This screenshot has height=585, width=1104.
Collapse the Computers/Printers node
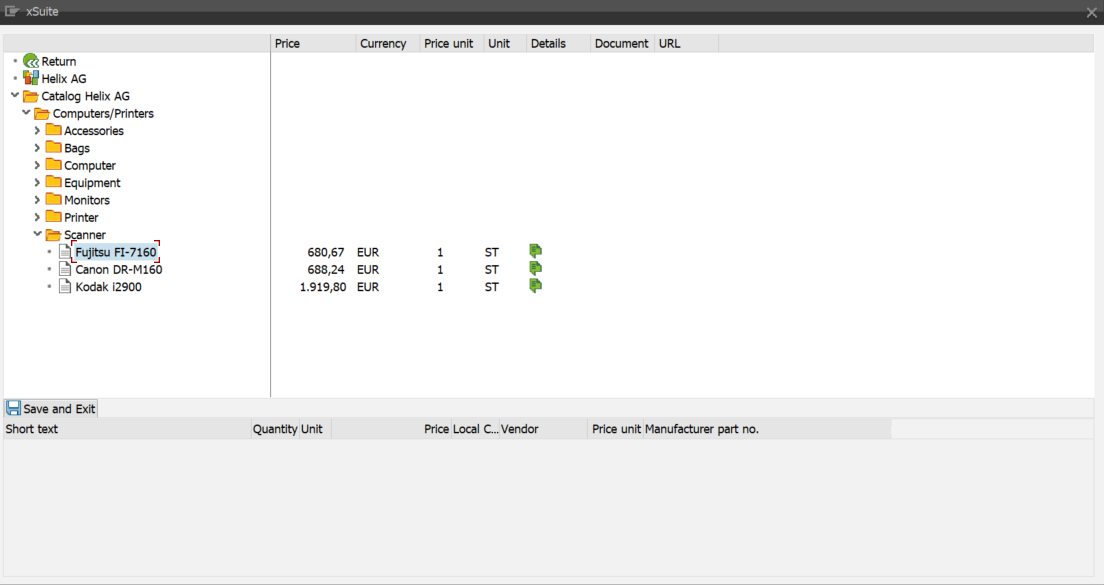tap(26, 113)
